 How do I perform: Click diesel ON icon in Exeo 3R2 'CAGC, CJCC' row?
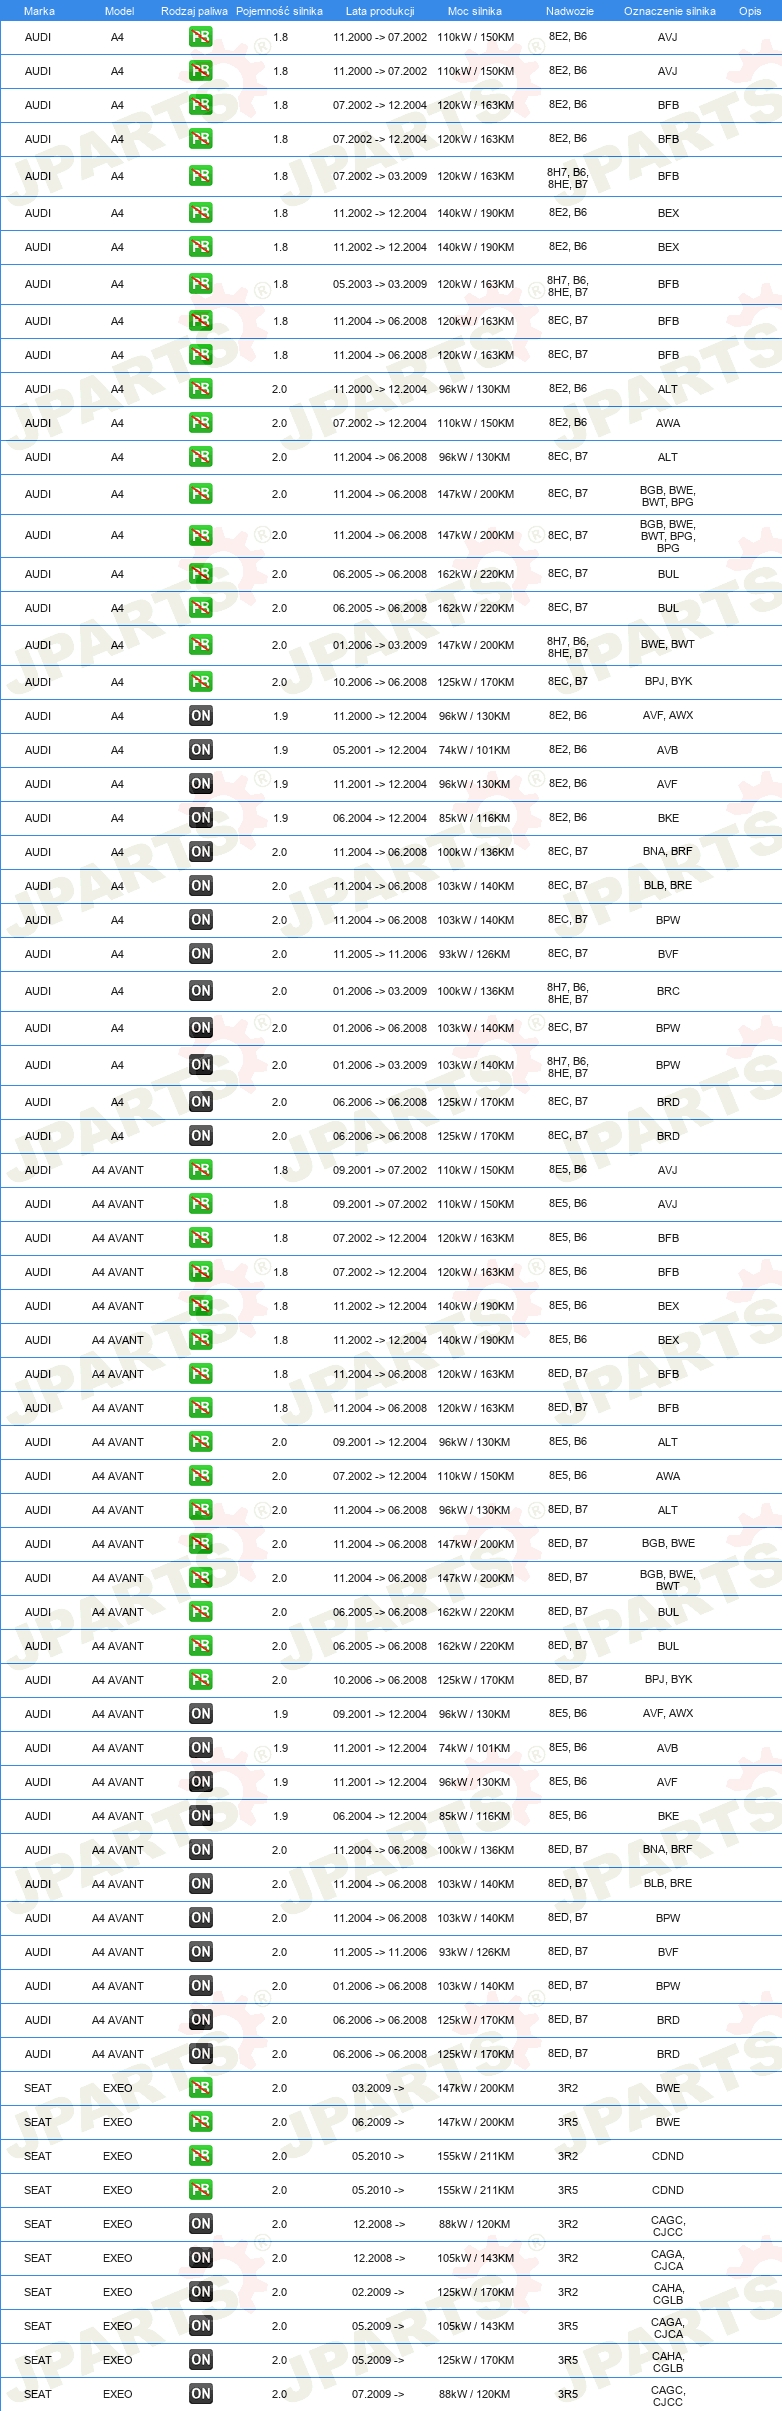point(201,2224)
